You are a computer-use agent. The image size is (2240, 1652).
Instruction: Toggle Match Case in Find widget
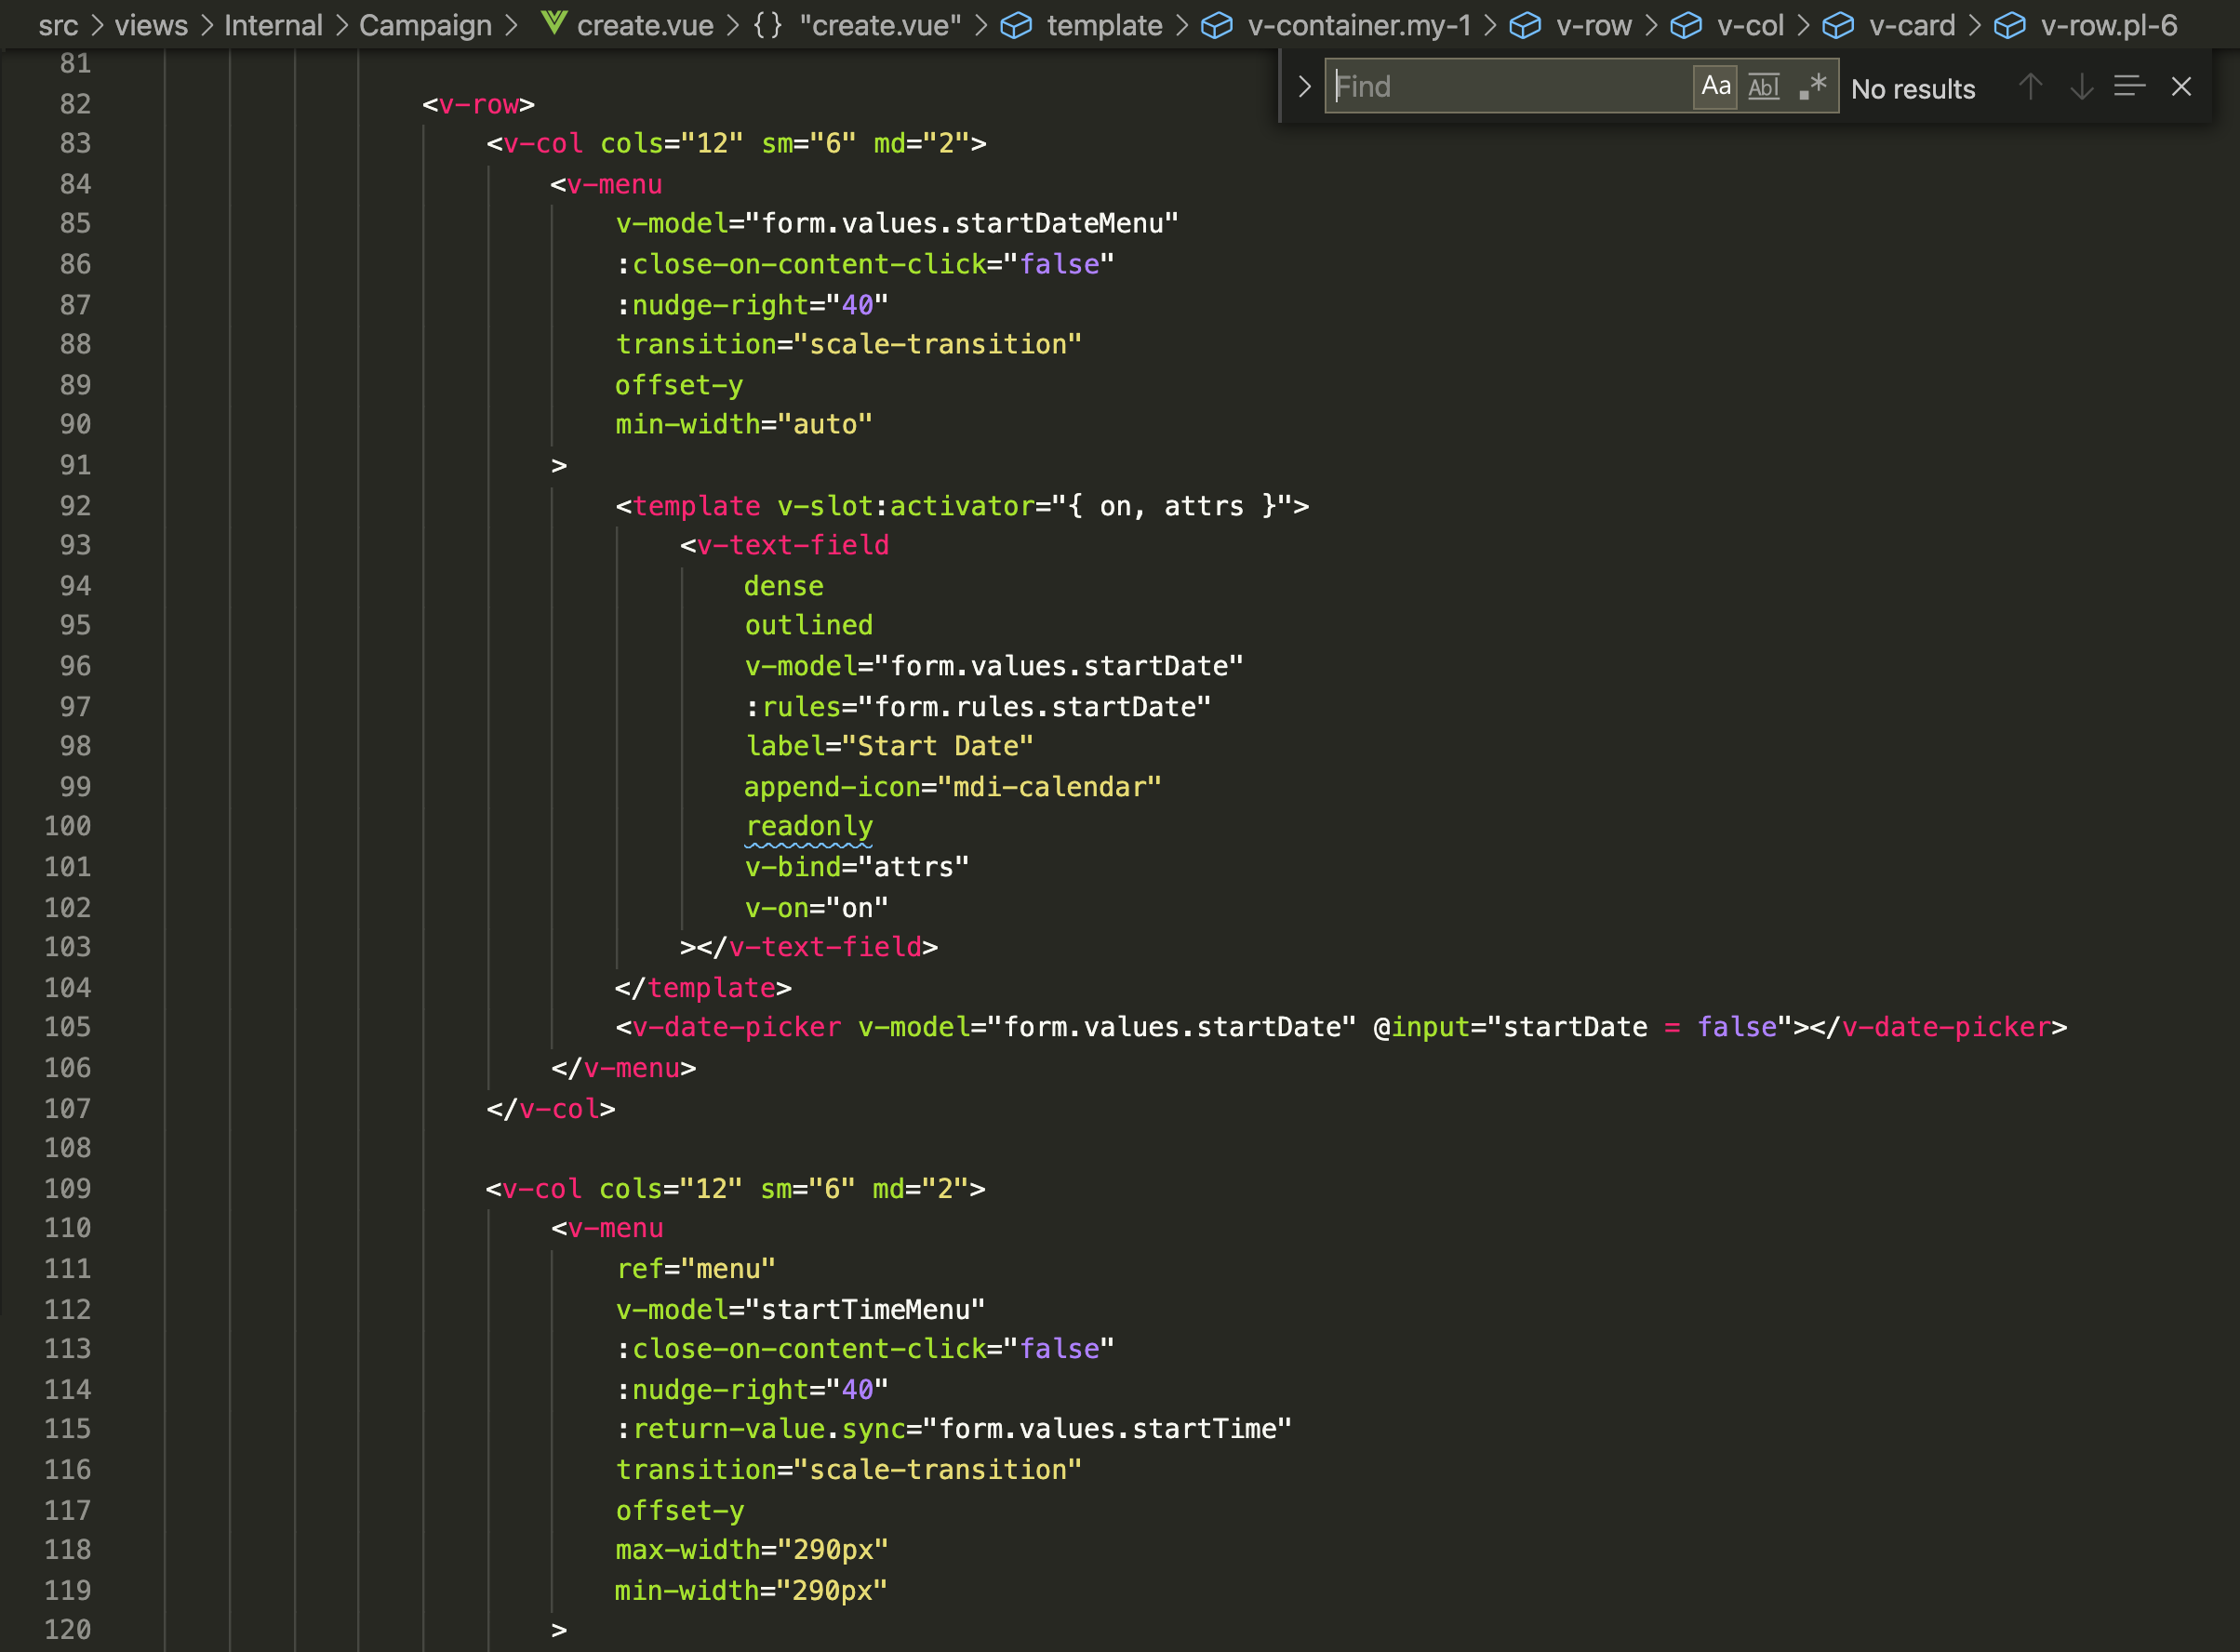click(1715, 86)
